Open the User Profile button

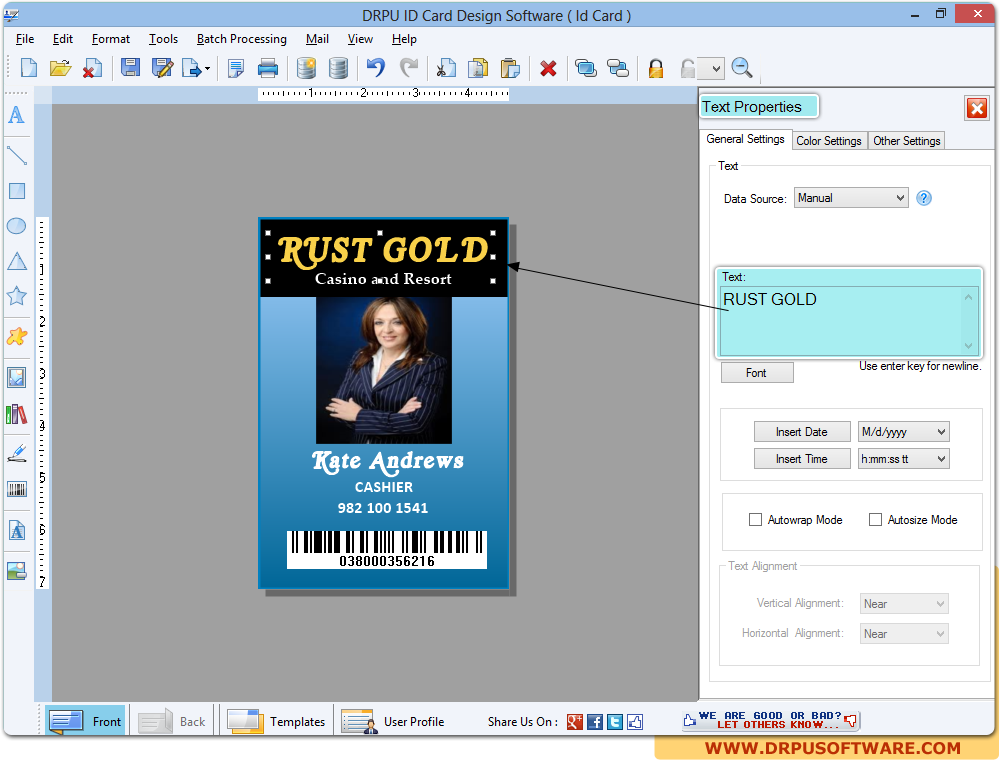(393, 721)
